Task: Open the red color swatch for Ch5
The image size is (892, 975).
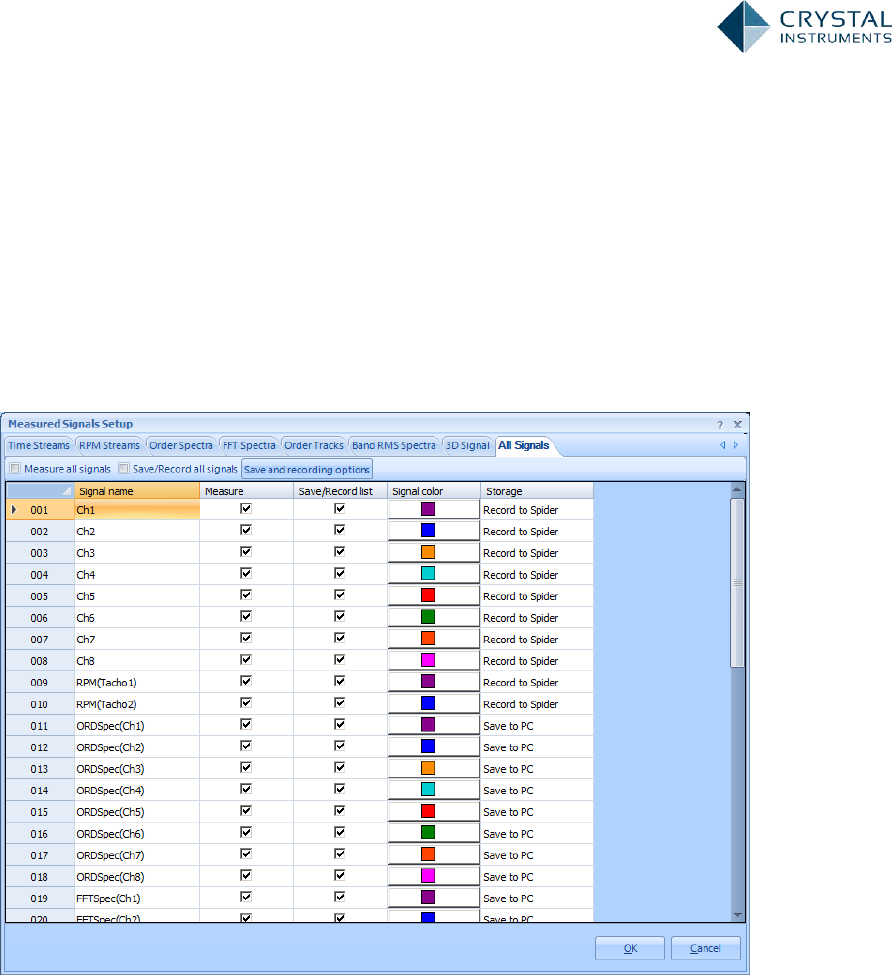Action: click(428, 595)
